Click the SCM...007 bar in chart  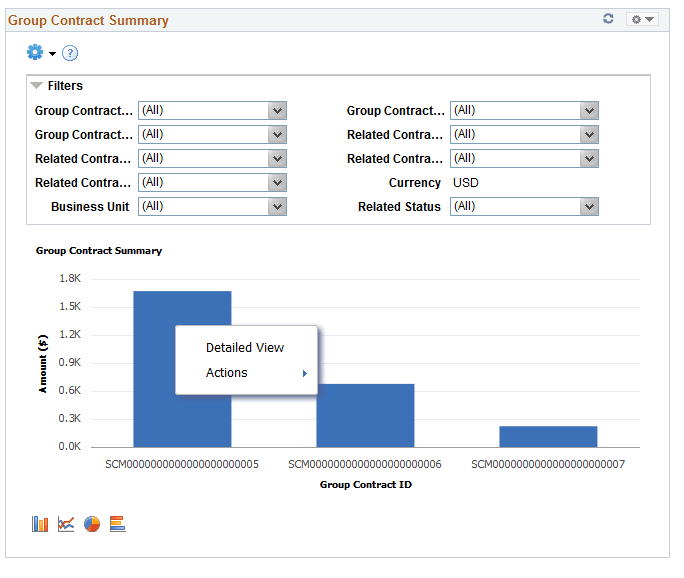pos(548,437)
